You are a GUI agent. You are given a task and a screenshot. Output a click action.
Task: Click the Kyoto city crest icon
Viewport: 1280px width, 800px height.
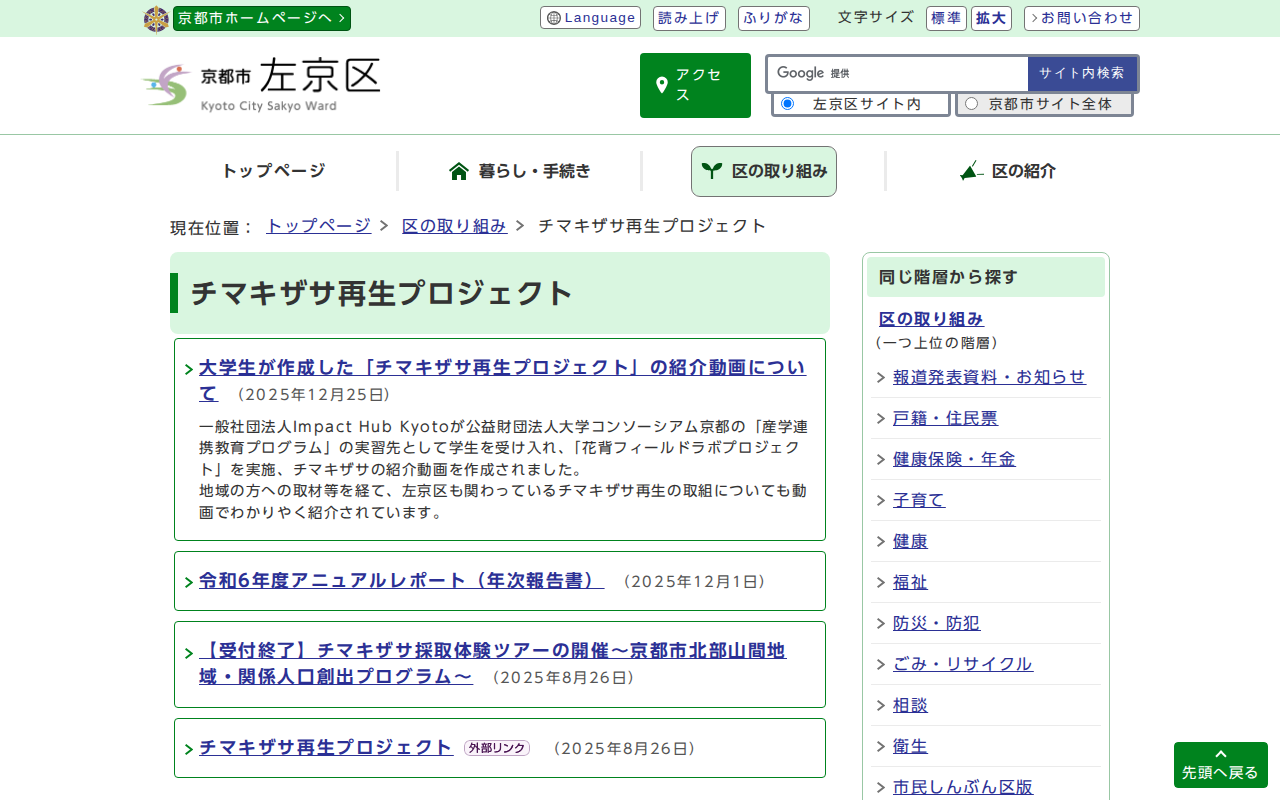coord(156,19)
